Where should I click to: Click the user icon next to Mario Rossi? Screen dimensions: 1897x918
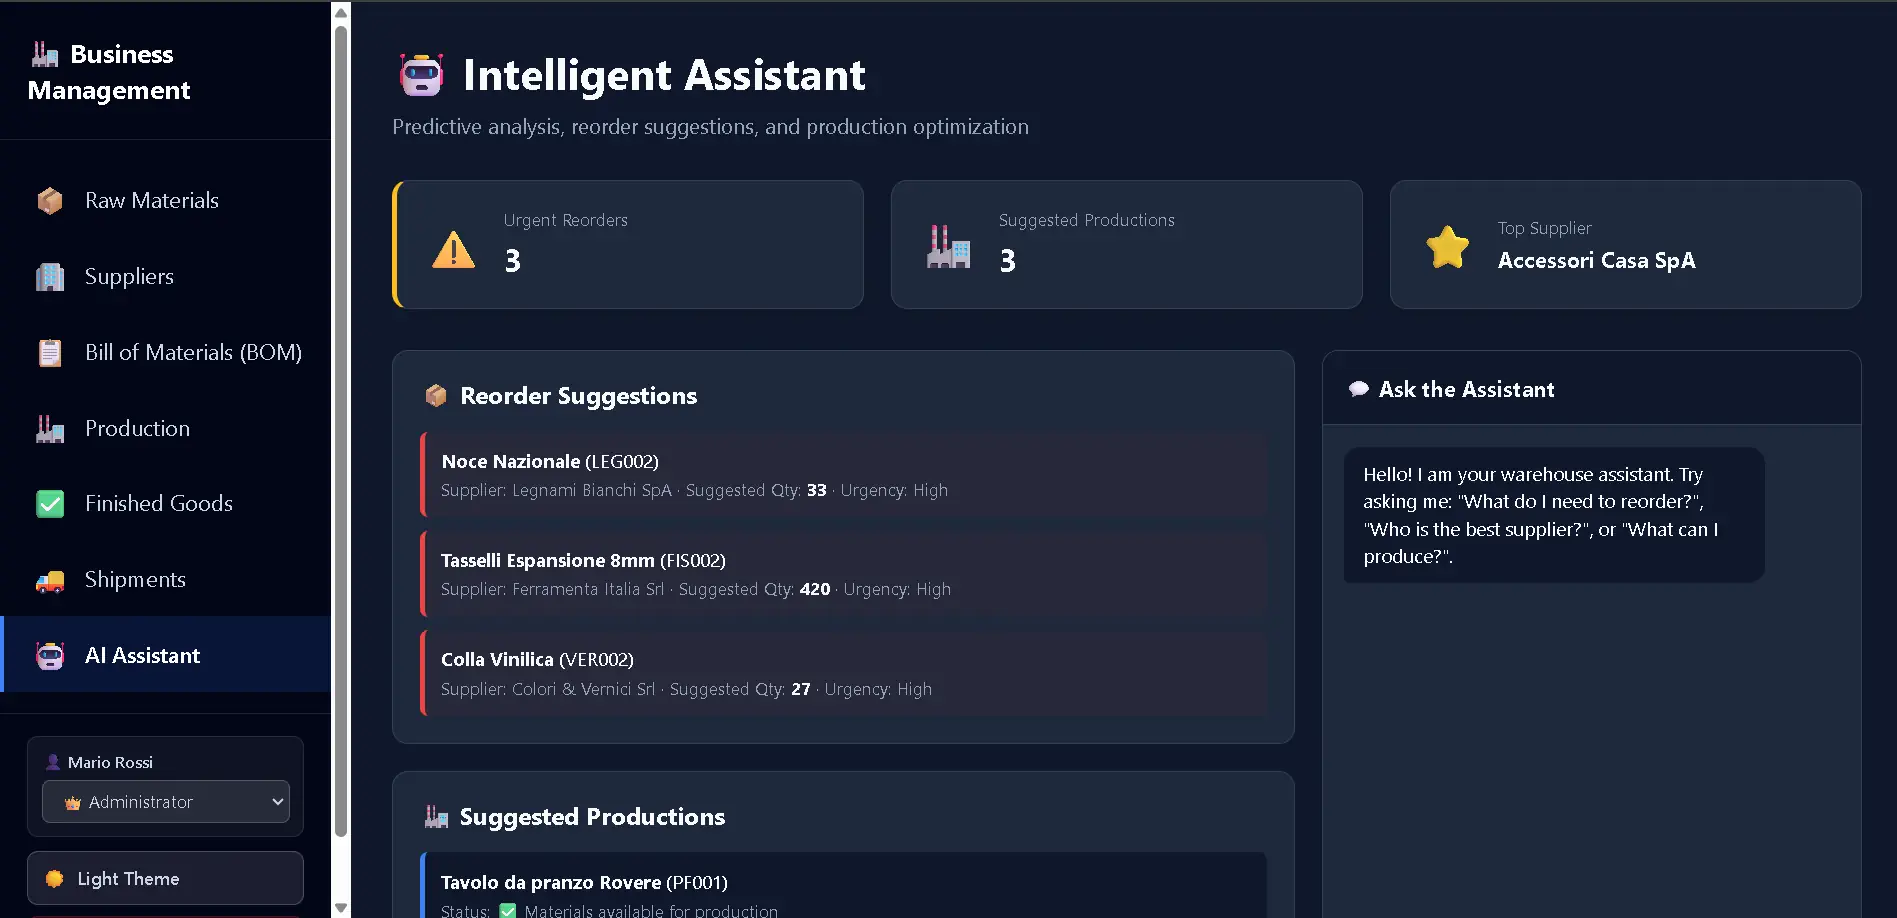pos(53,762)
